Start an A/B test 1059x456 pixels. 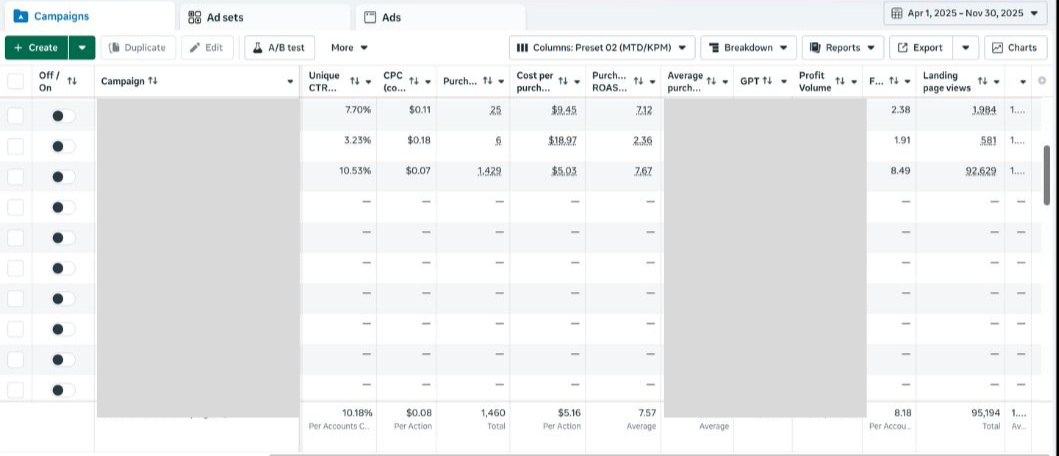click(x=279, y=48)
